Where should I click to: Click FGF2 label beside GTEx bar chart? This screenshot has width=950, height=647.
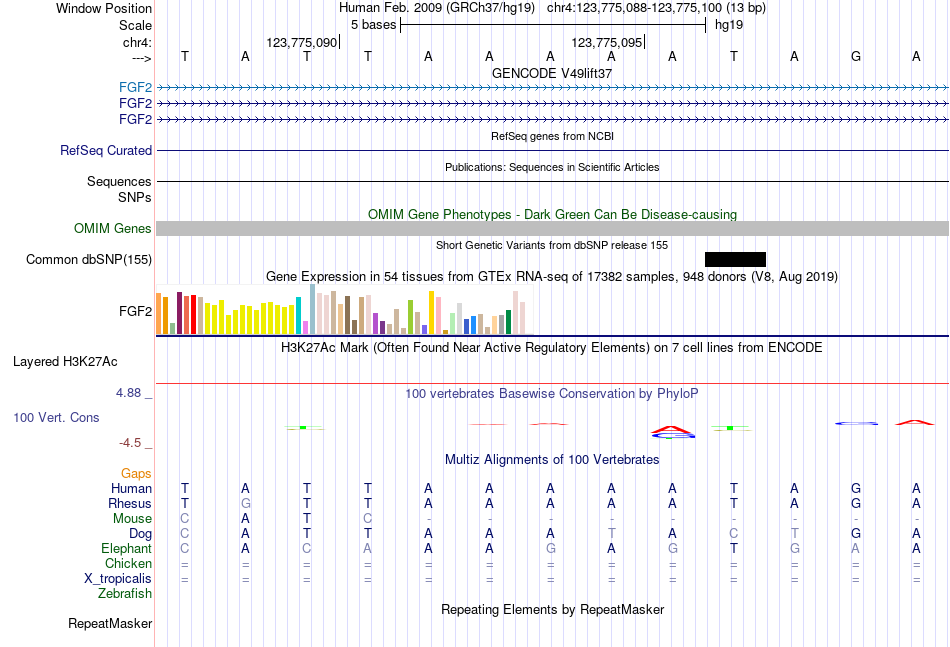pos(135,311)
